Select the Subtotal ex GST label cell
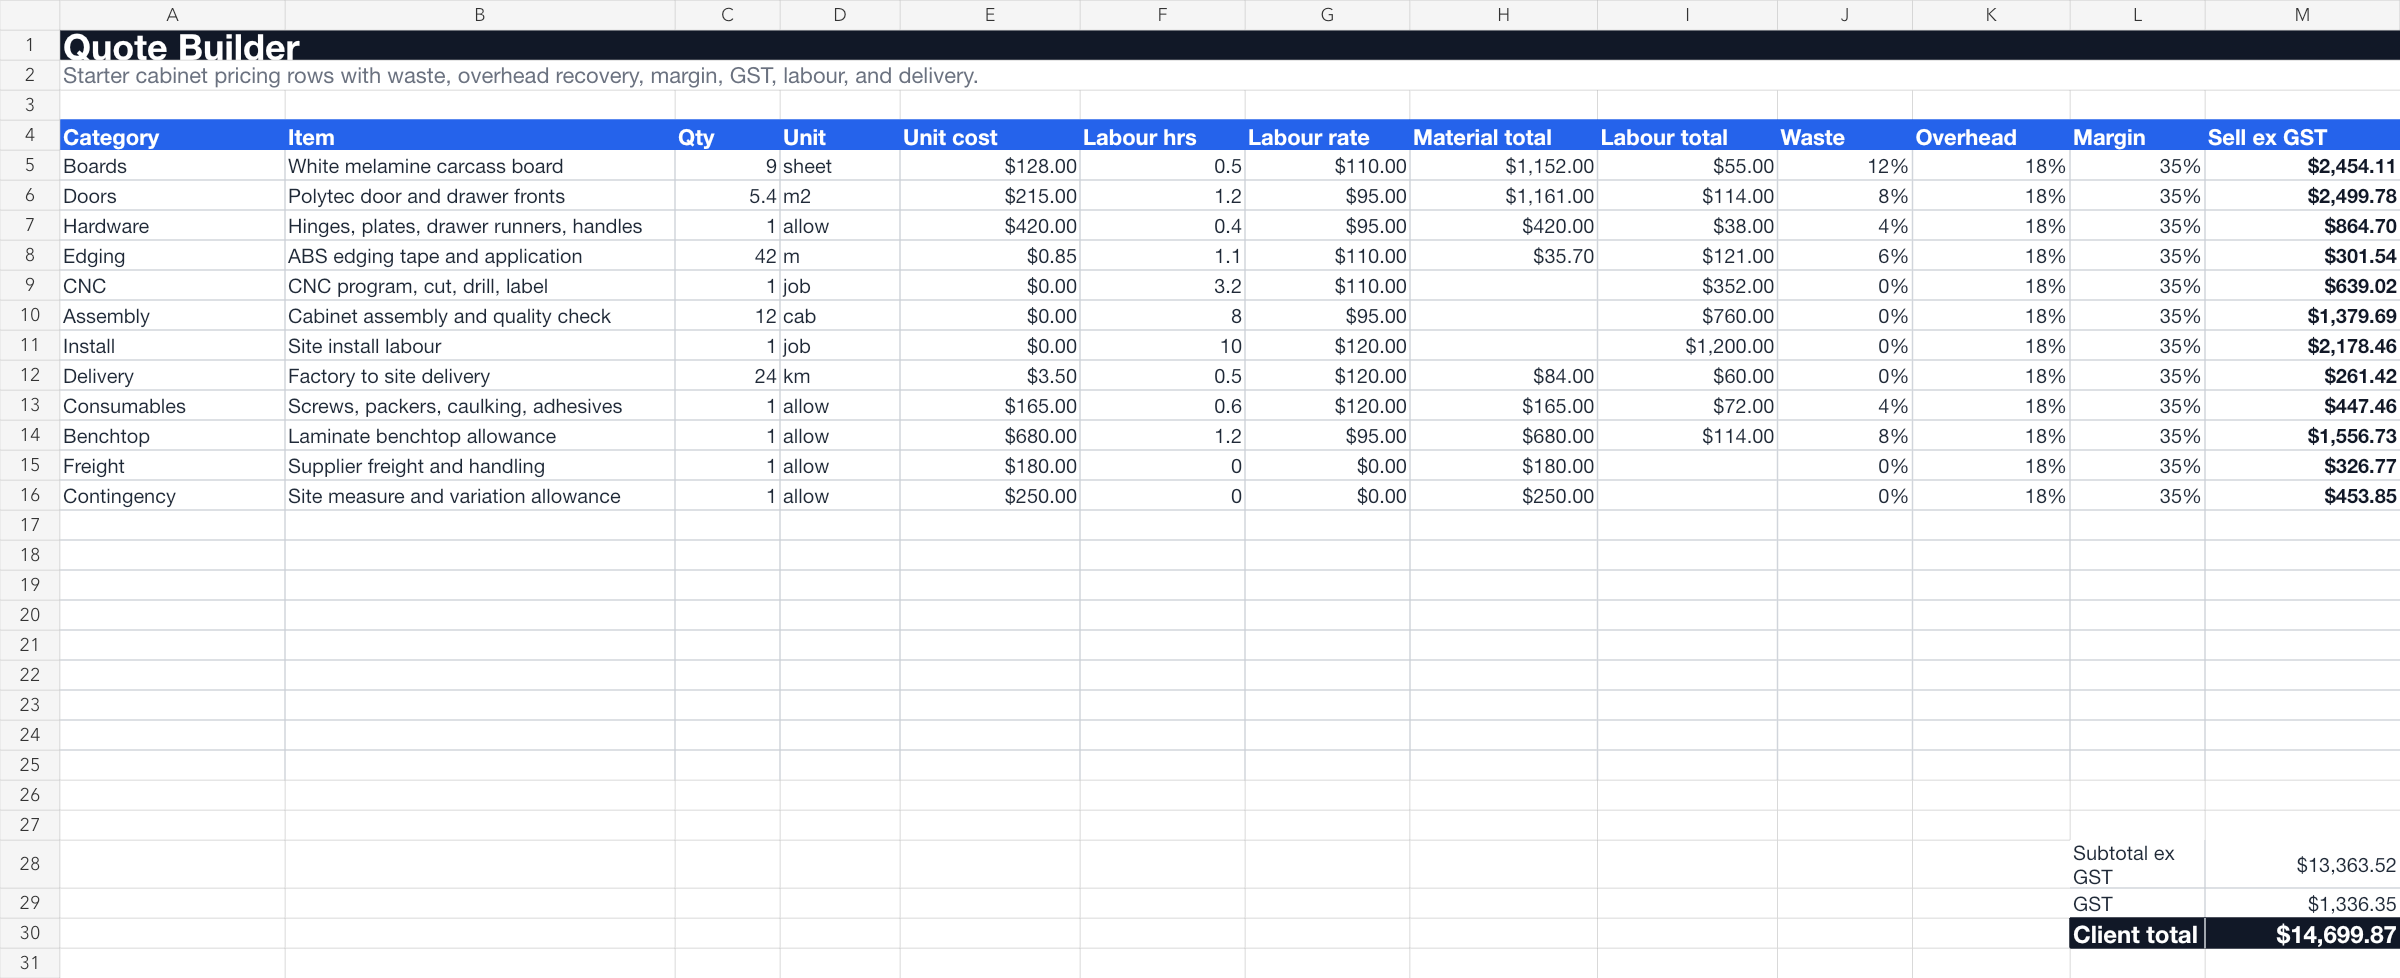 coord(2137,864)
